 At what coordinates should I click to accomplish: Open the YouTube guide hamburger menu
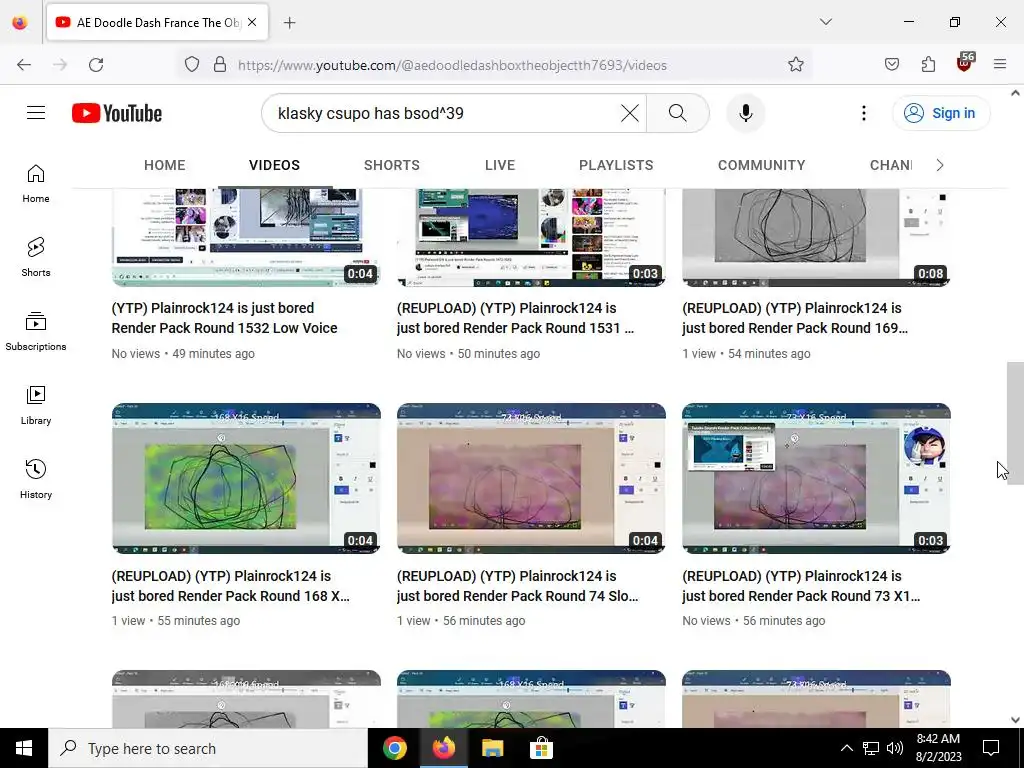point(36,113)
